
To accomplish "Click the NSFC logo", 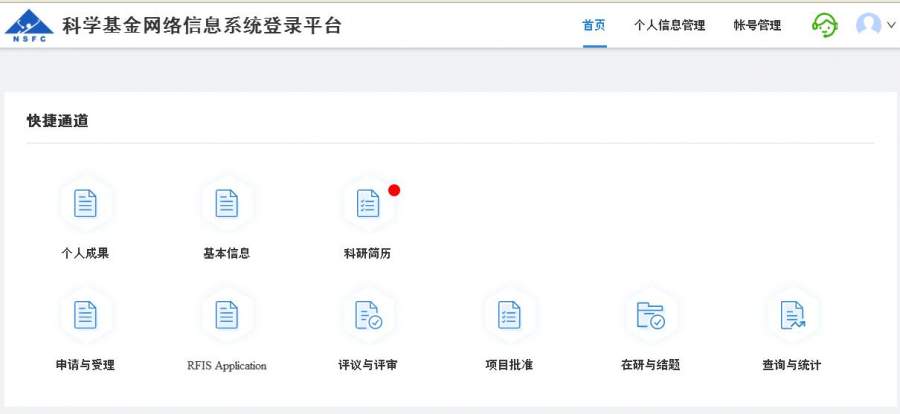I will tap(29, 26).
